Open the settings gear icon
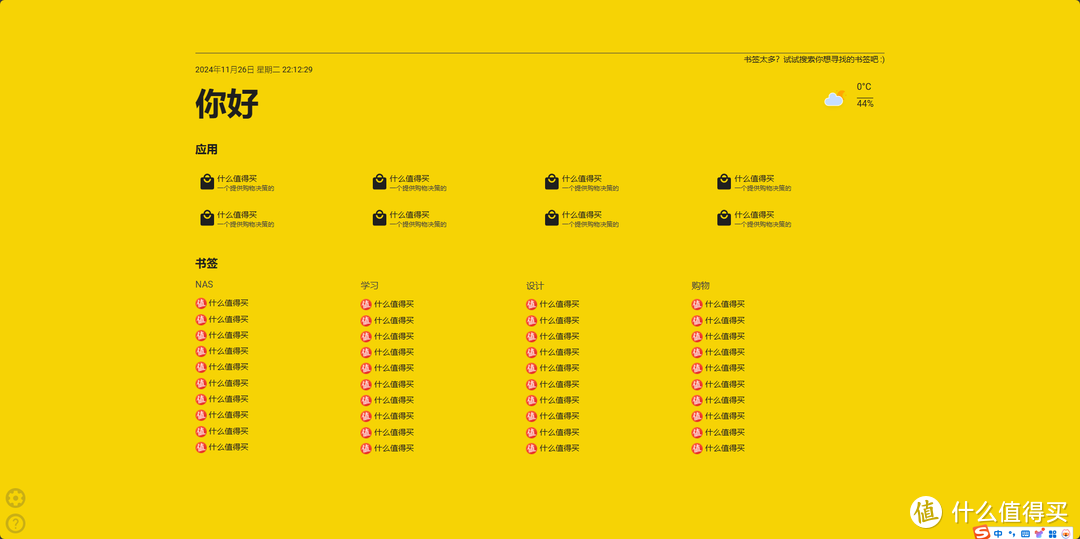The image size is (1080, 539). (x=15, y=498)
